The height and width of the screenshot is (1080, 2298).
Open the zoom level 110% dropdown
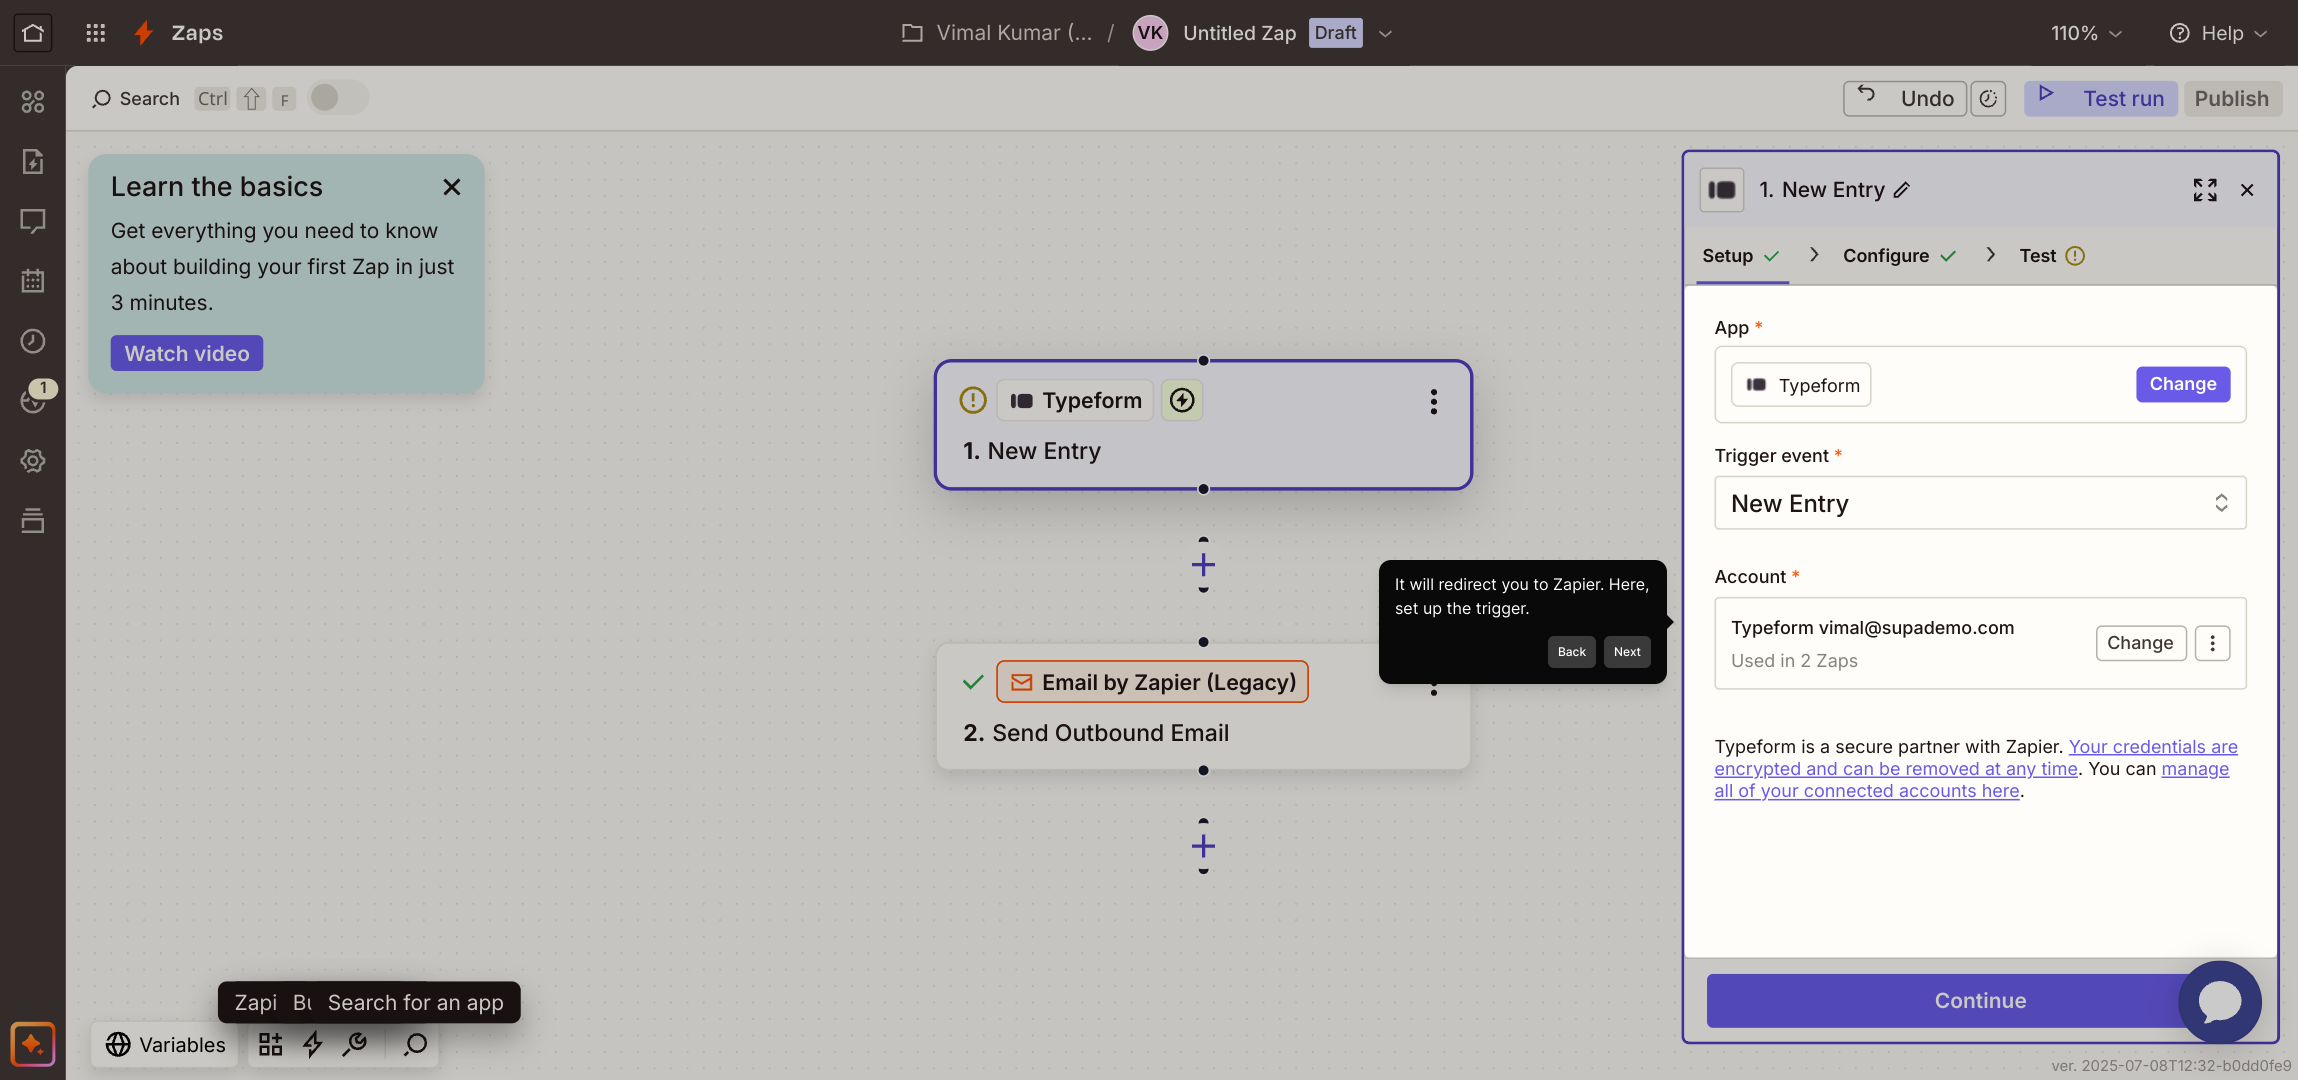[2086, 33]
